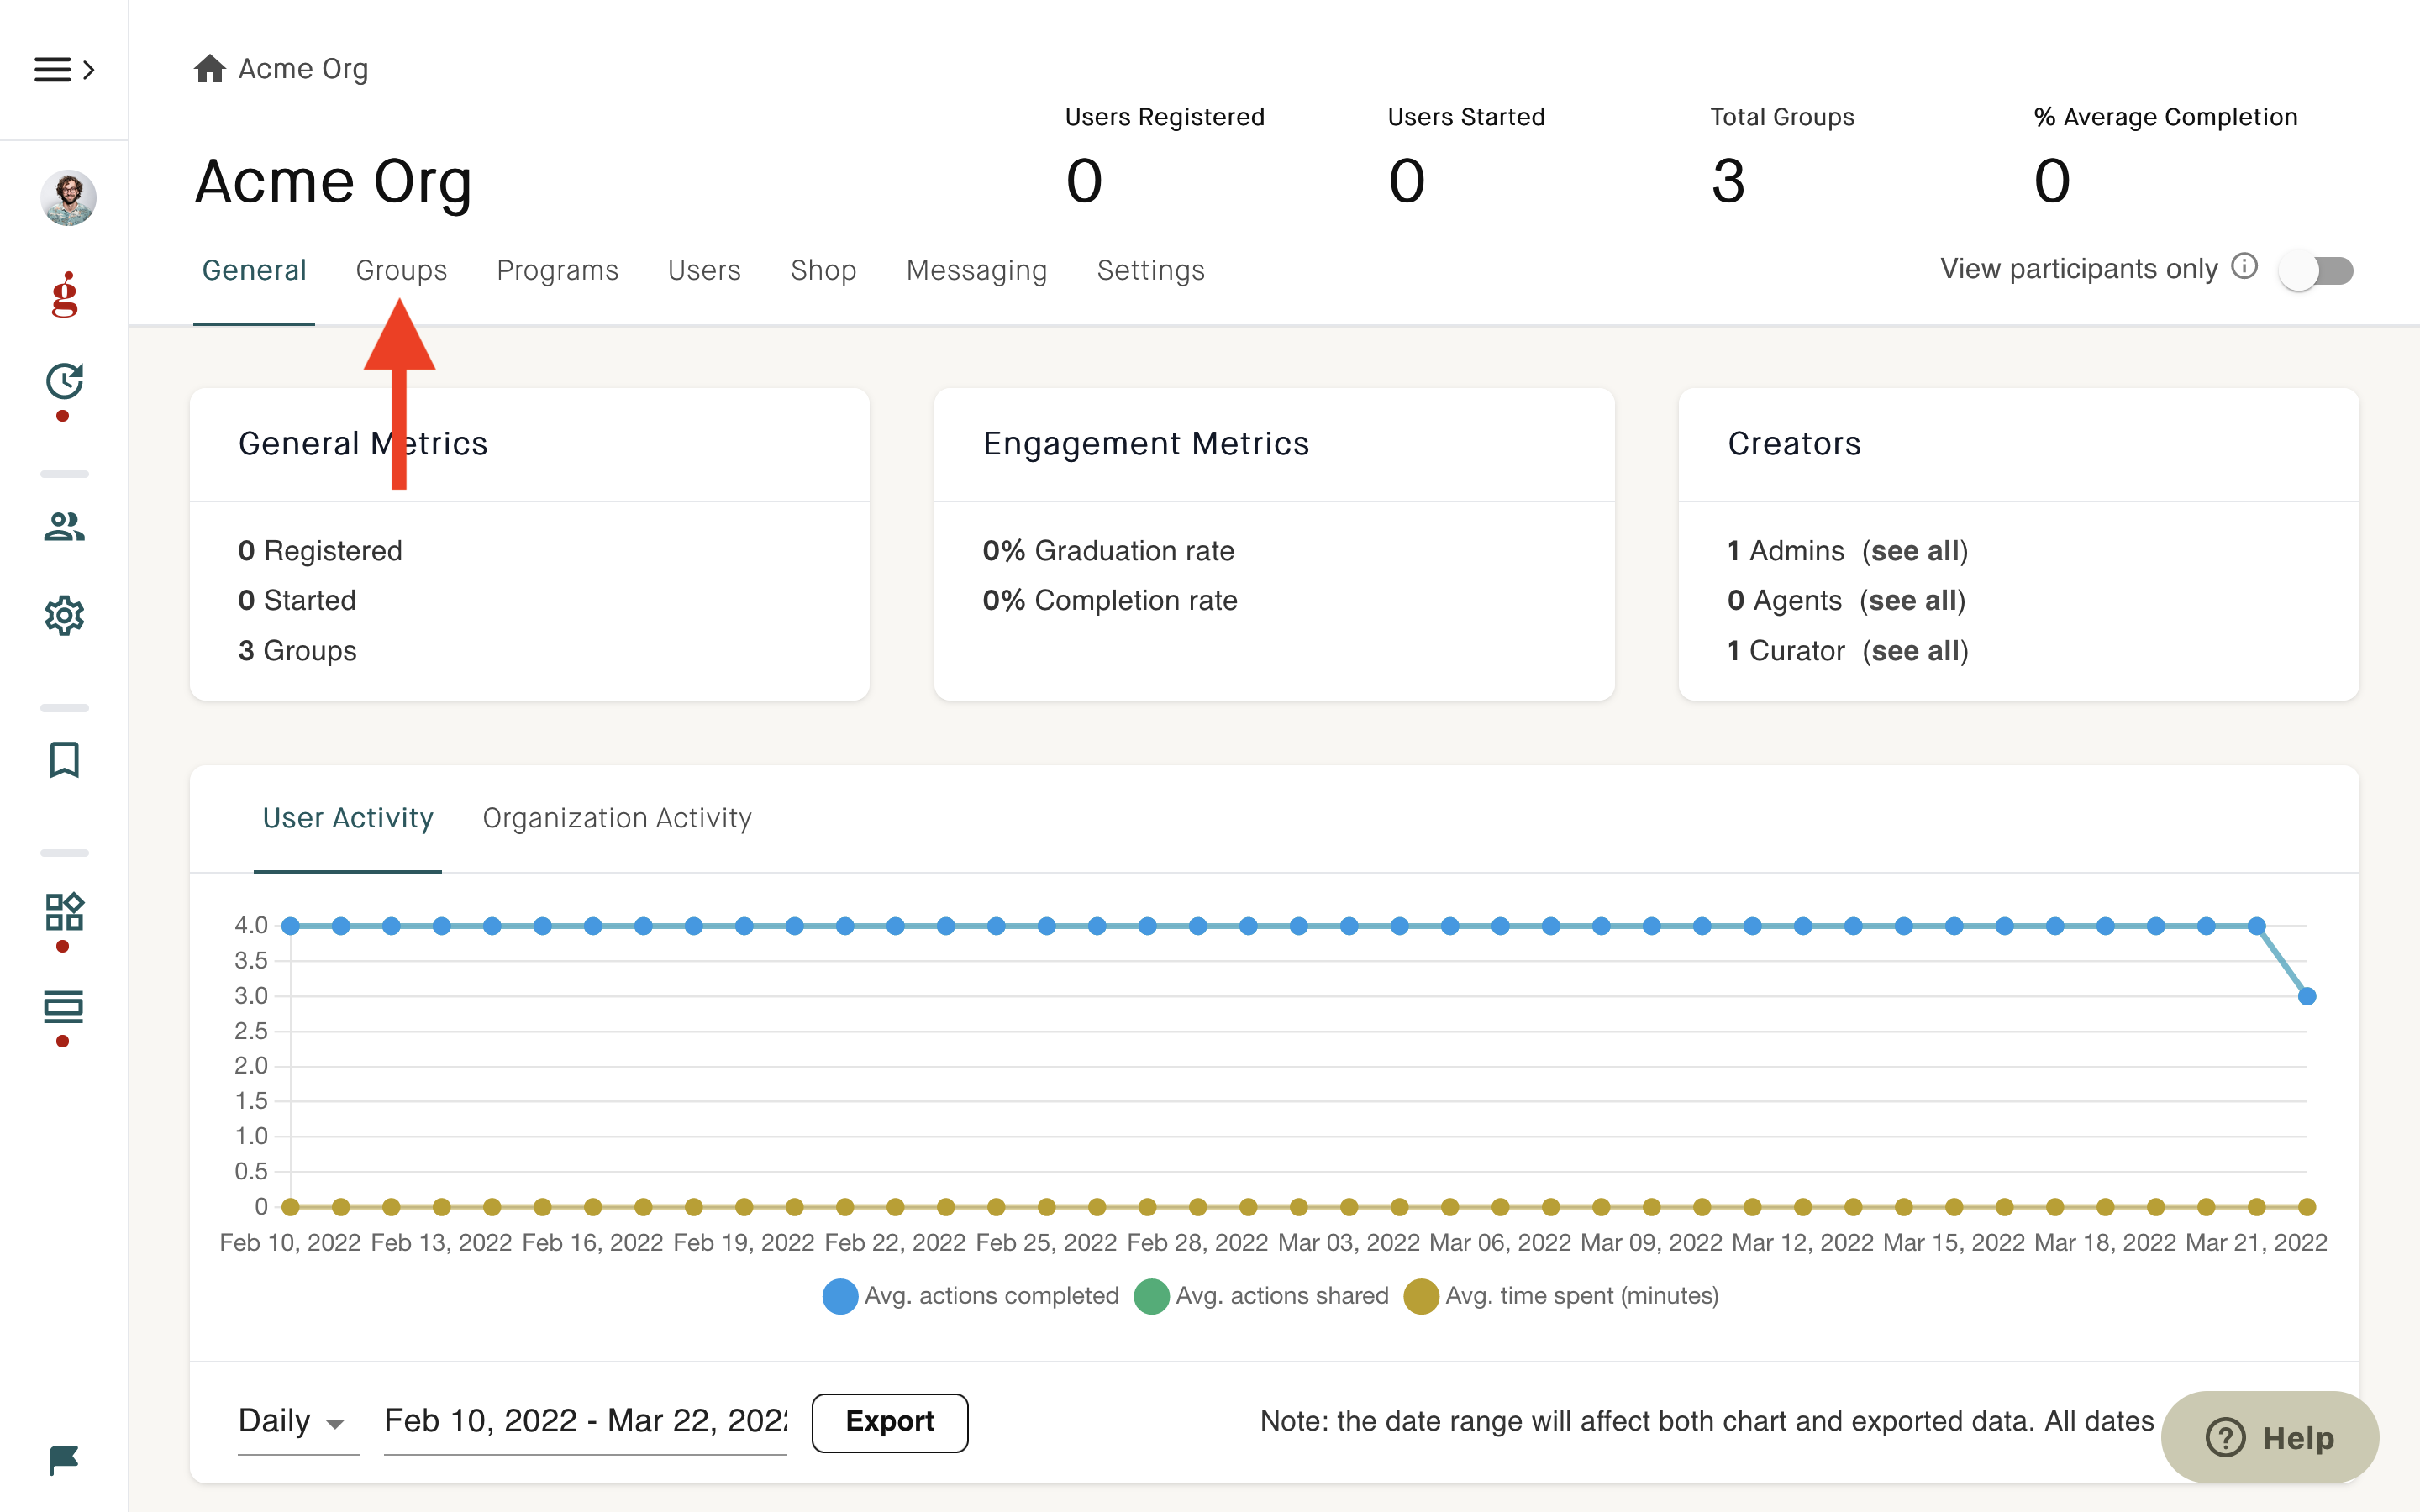Toggle View participants only switch

pos(2315,270)
